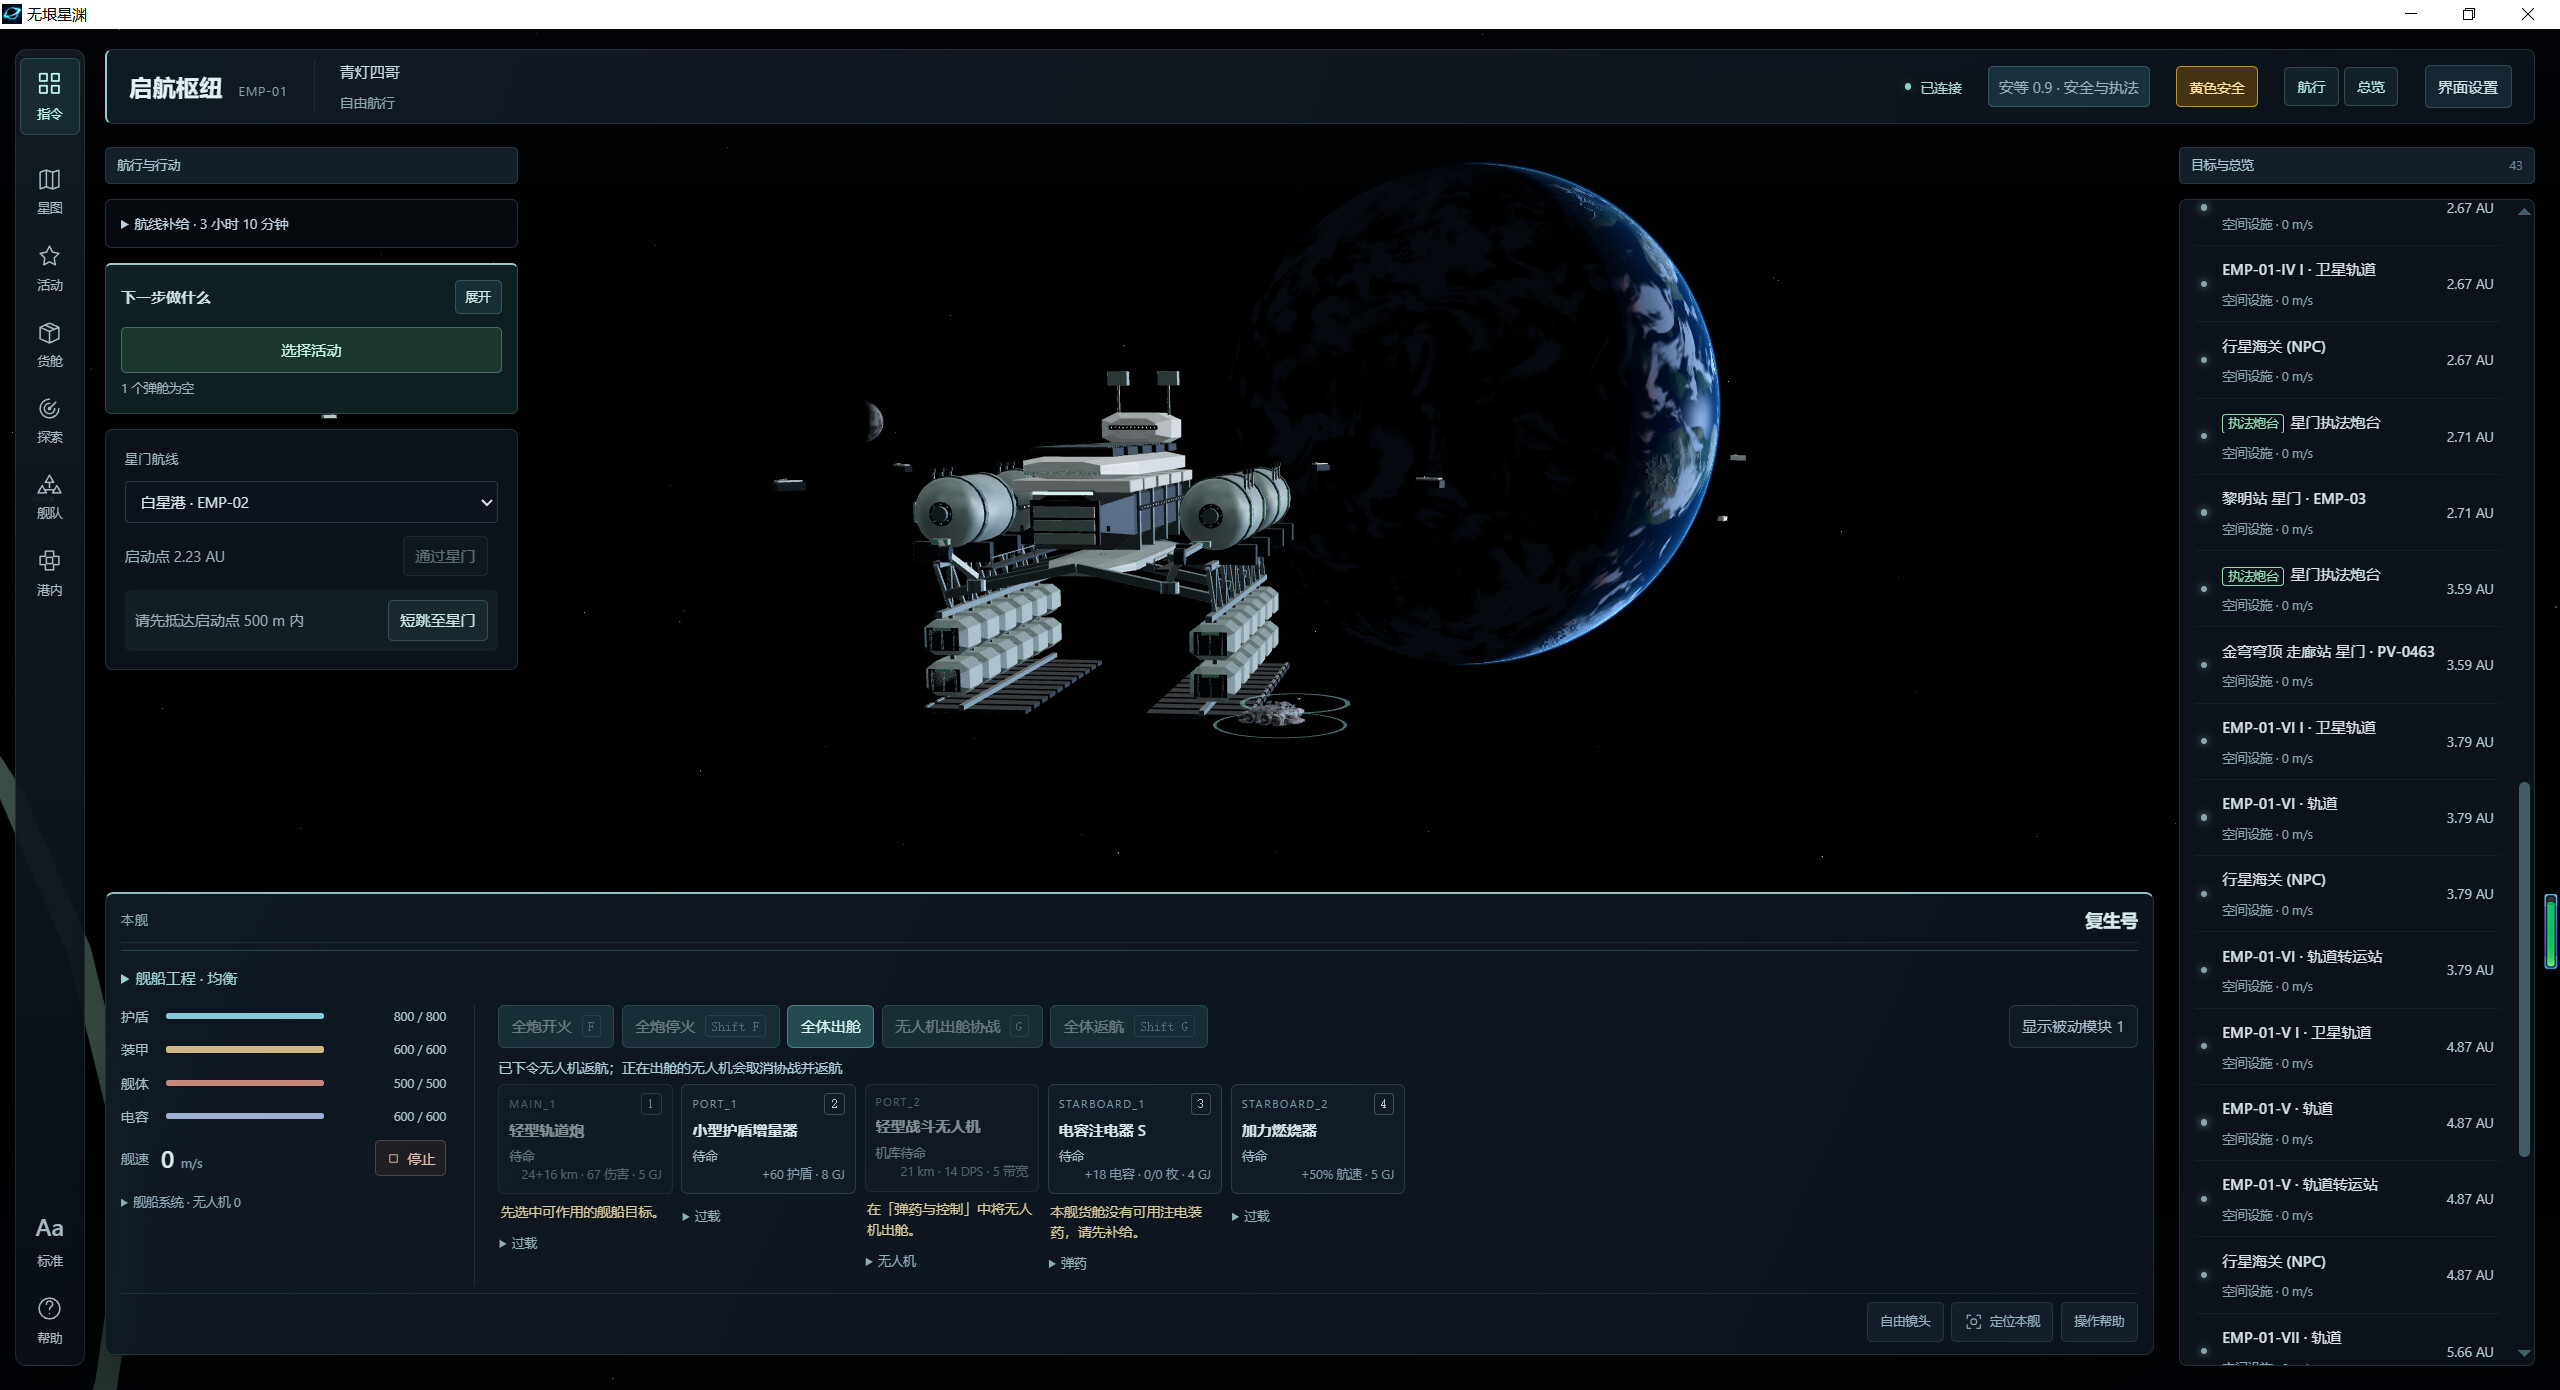The width and height of the screenshot is (2560, 1390).
Task: Expand 弹药 under 电容注电器 S
Action: 1067,1263
